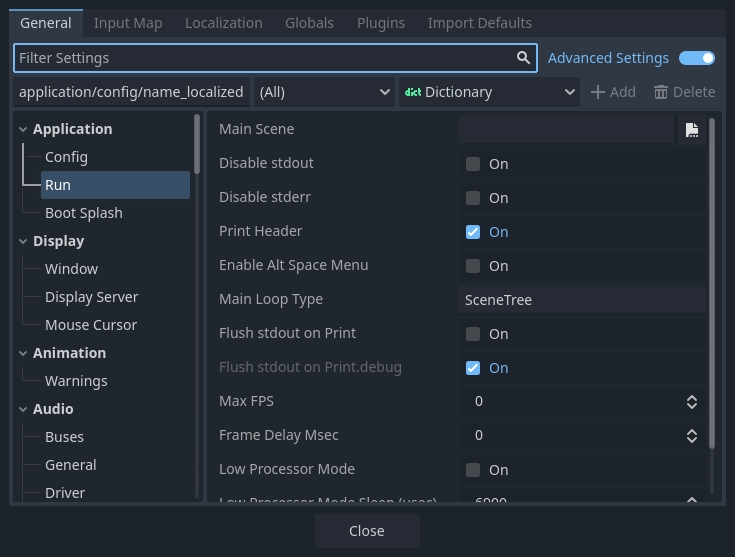The image size is (735, 557).
Task: Select Boot Splash in the settings tree
Action: pos(84,213)
